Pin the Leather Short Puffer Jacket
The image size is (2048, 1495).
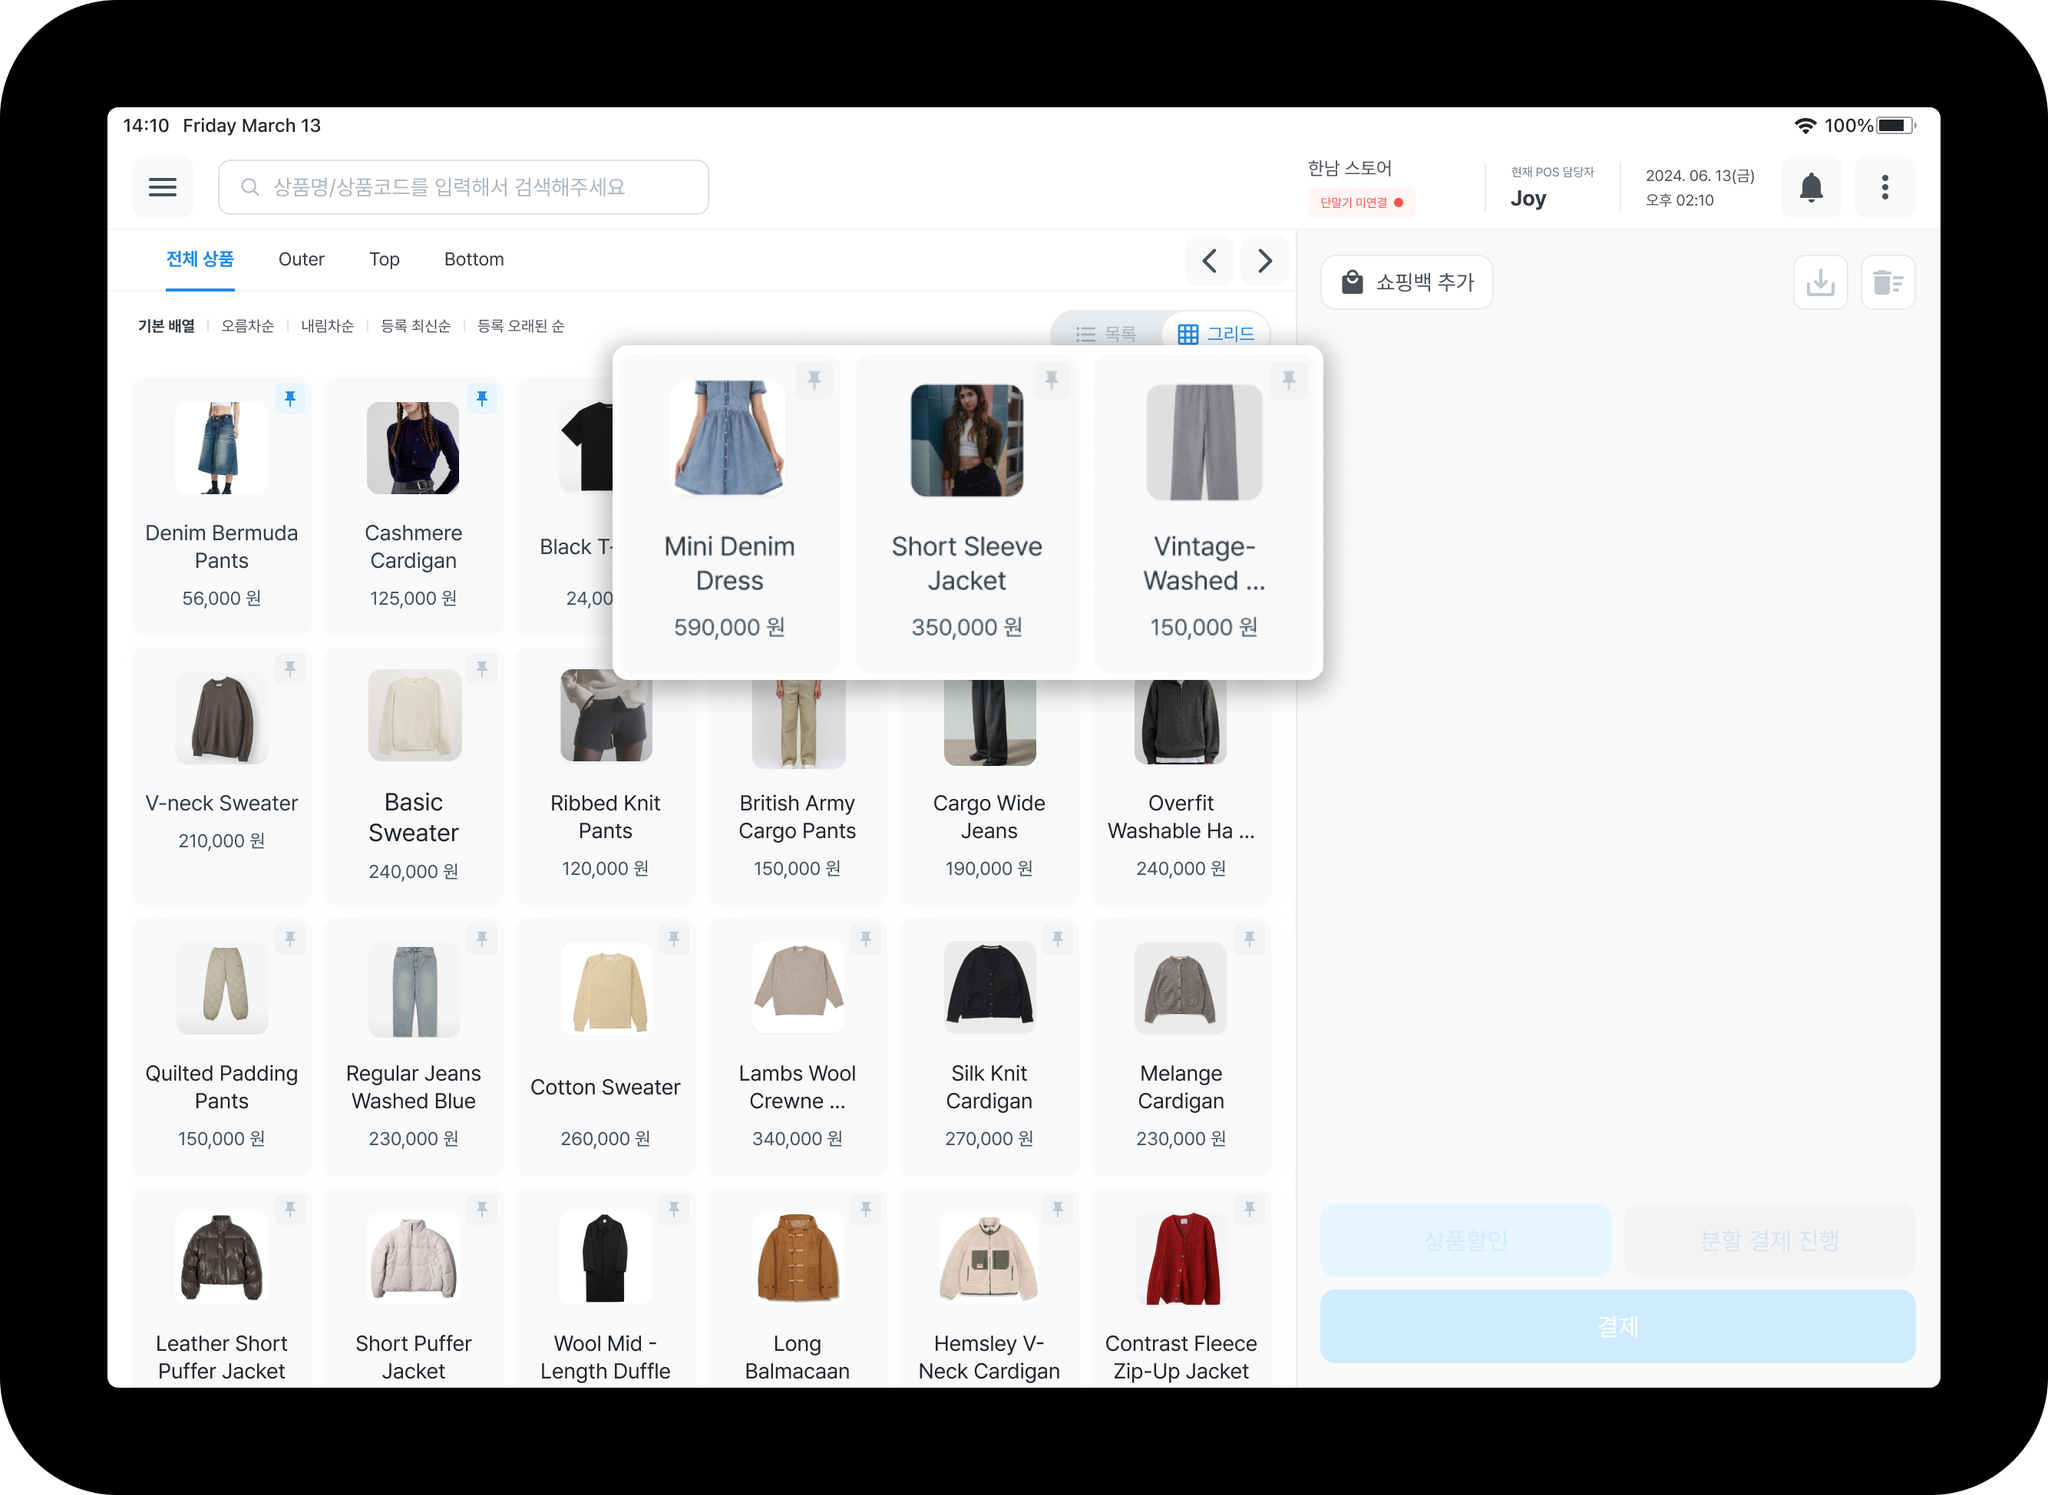click(290, 1209)
